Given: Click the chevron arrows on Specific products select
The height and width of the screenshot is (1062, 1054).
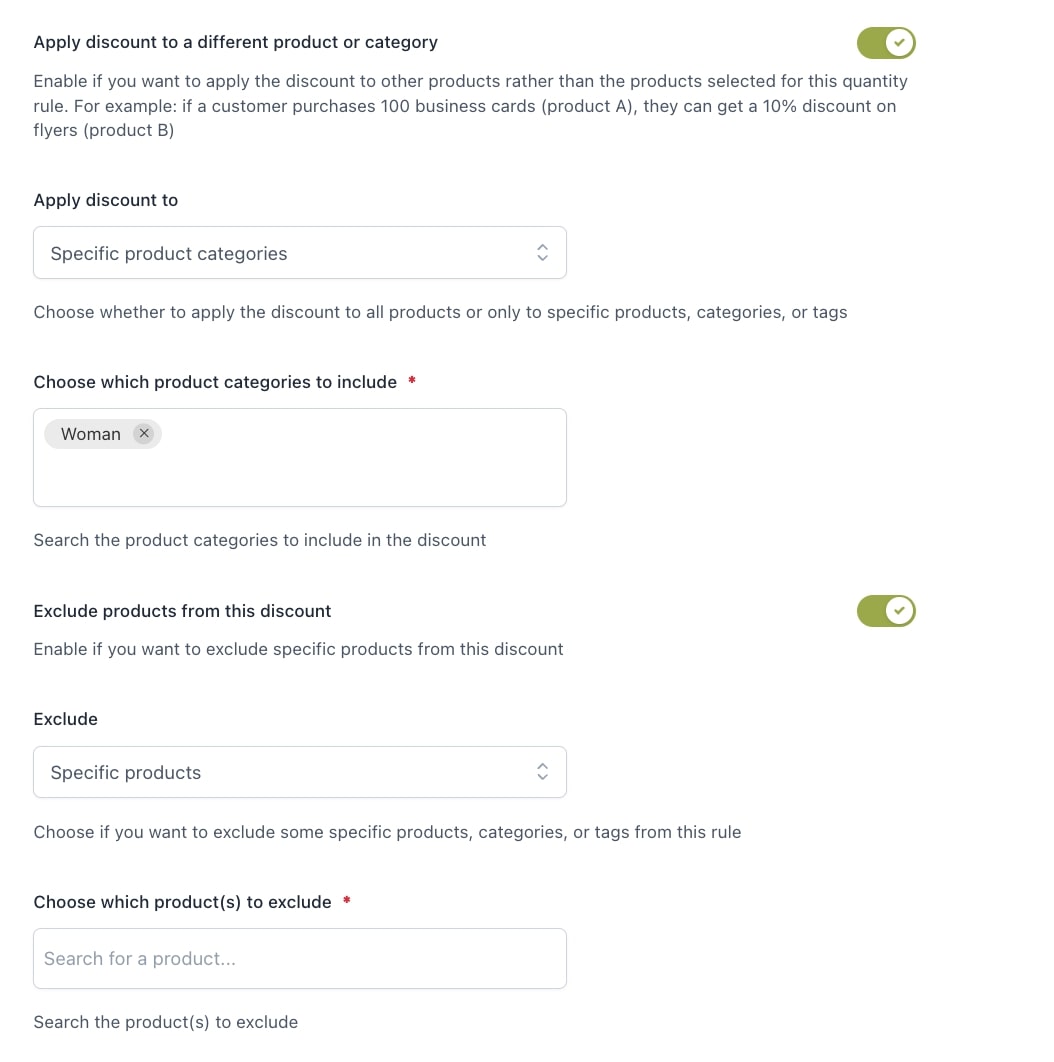Looking at the screenshot, I should pyautogui.click(x=542, y=771).
